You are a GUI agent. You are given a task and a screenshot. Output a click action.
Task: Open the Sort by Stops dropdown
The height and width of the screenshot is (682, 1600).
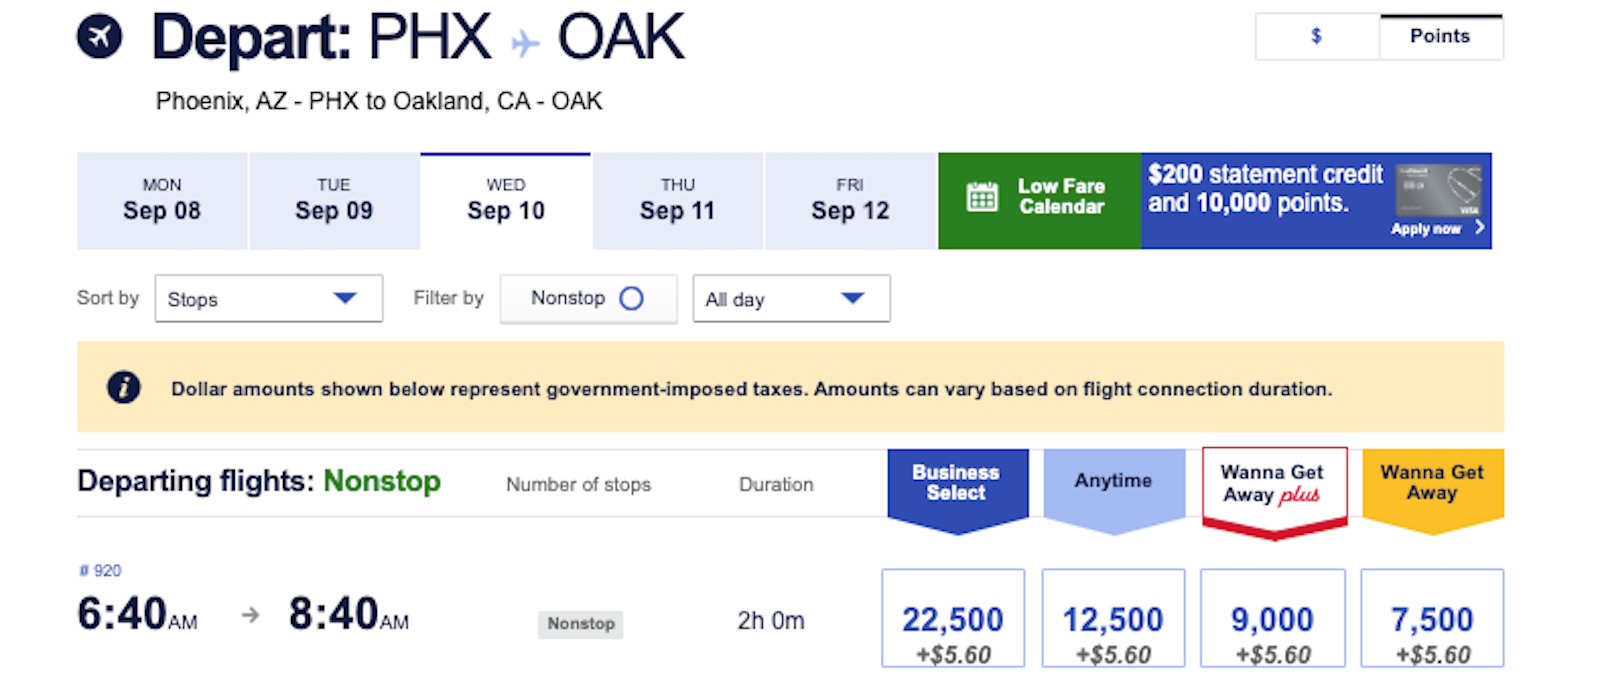[268, 299]
